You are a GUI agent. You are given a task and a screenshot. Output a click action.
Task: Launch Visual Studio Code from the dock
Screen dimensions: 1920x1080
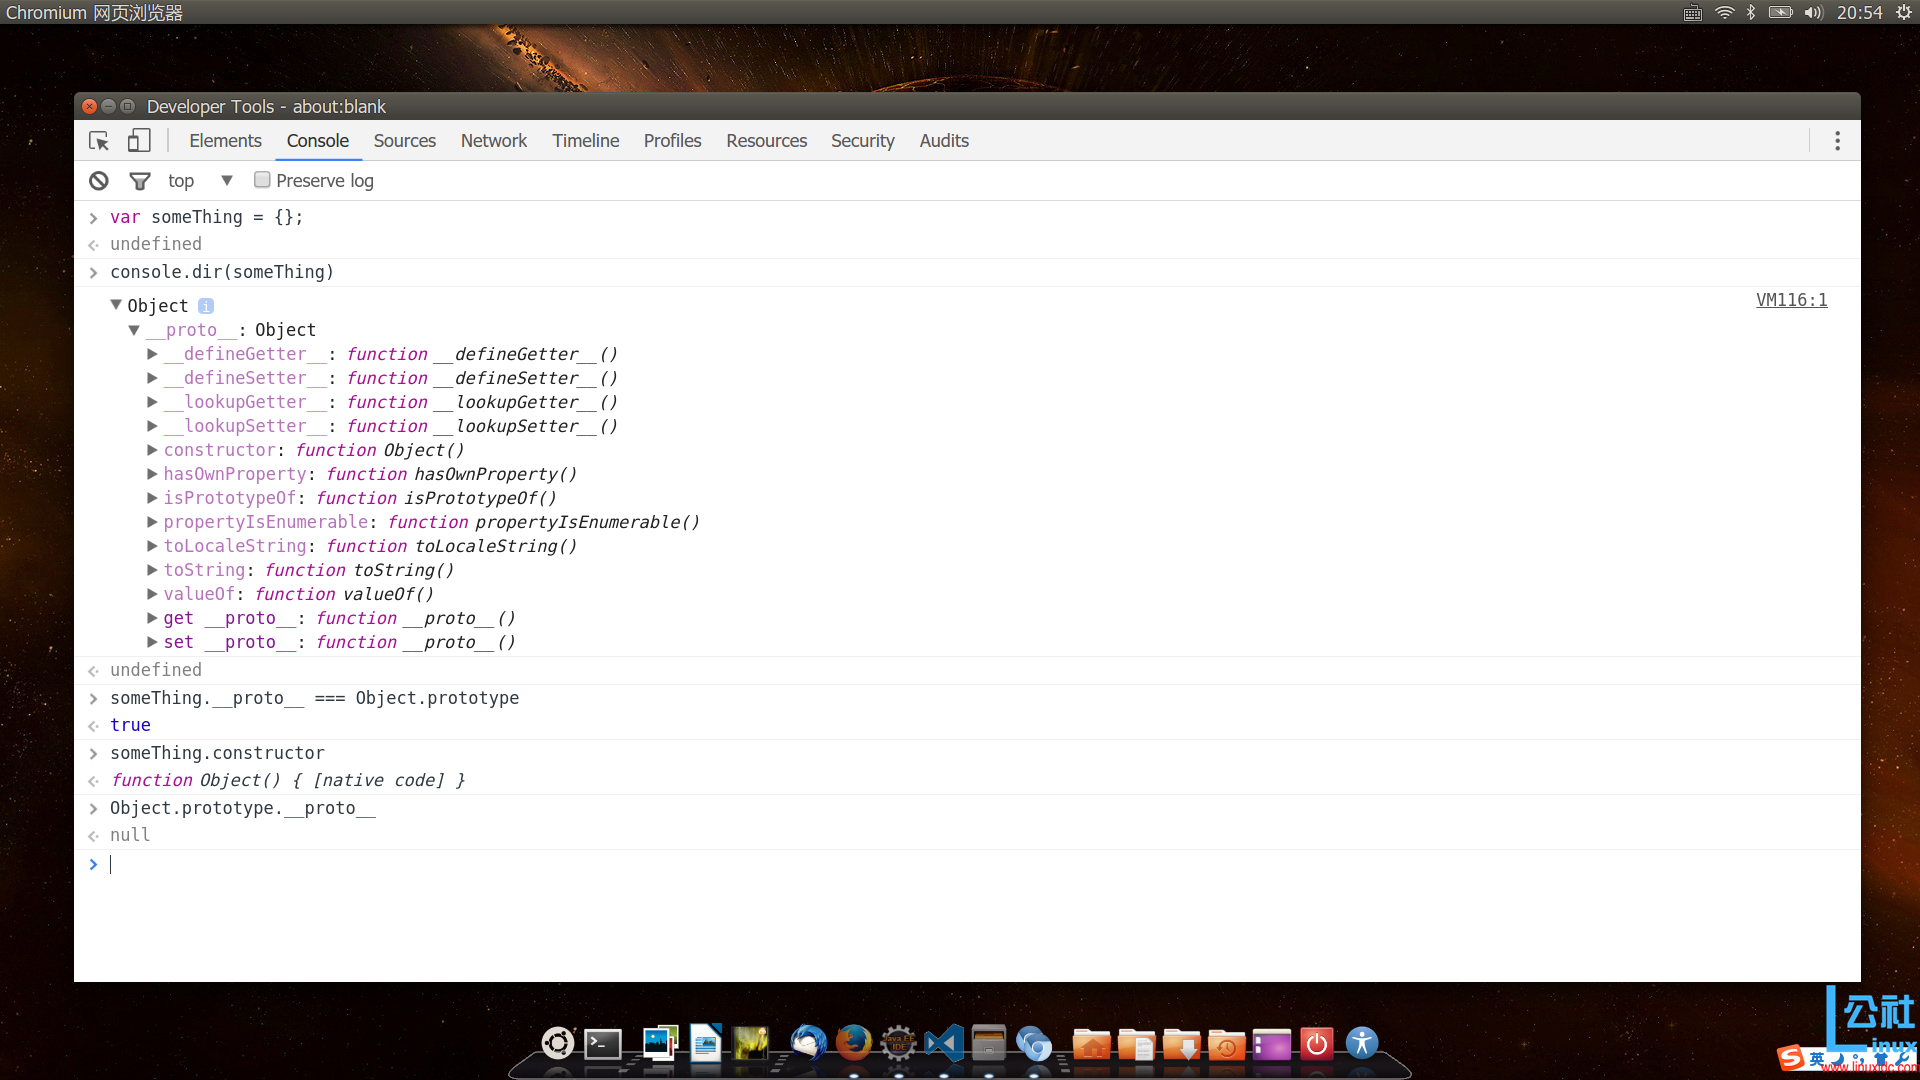click(944, 1044)
